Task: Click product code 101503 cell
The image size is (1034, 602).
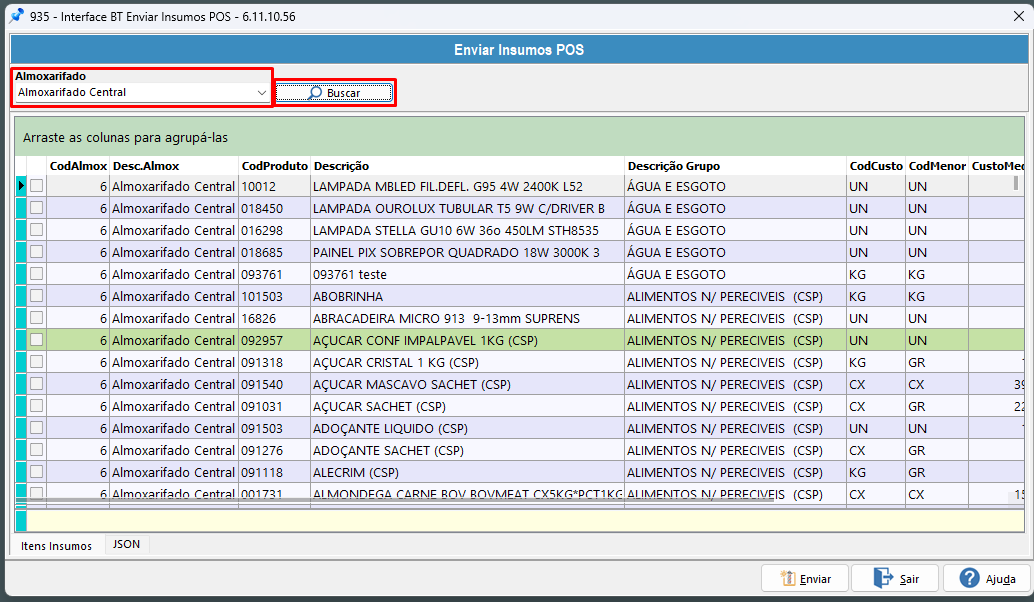Action: point(274,296)
